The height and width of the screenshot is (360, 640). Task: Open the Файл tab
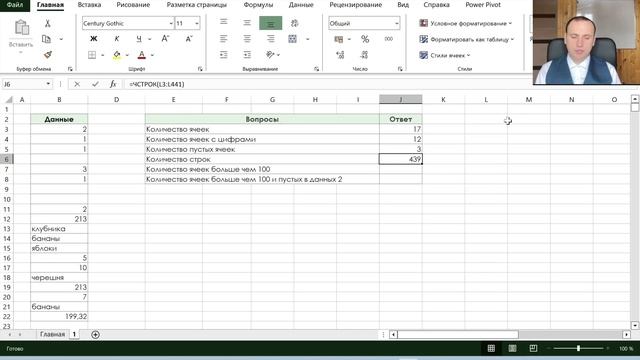(x=15, y=5)
